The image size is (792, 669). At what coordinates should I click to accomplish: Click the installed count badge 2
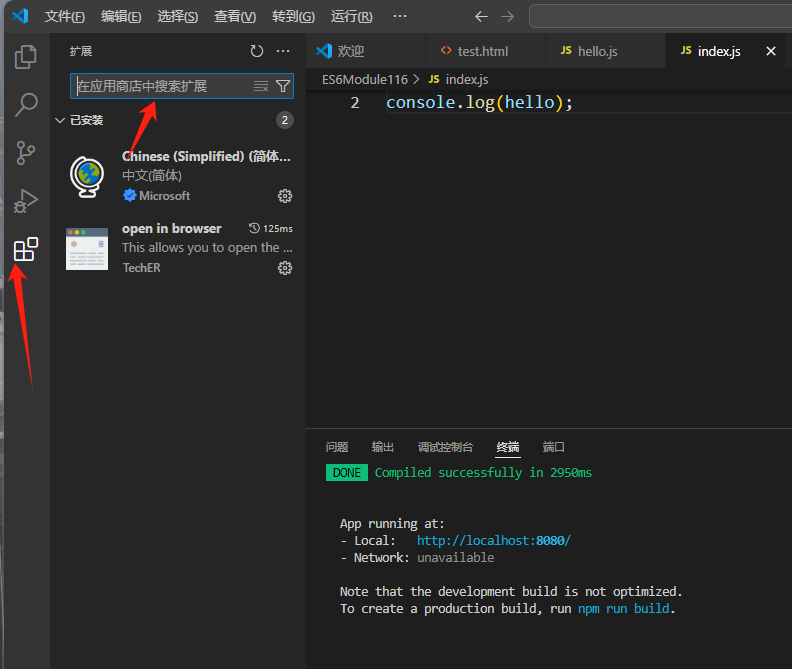click(x=284, y=120)
